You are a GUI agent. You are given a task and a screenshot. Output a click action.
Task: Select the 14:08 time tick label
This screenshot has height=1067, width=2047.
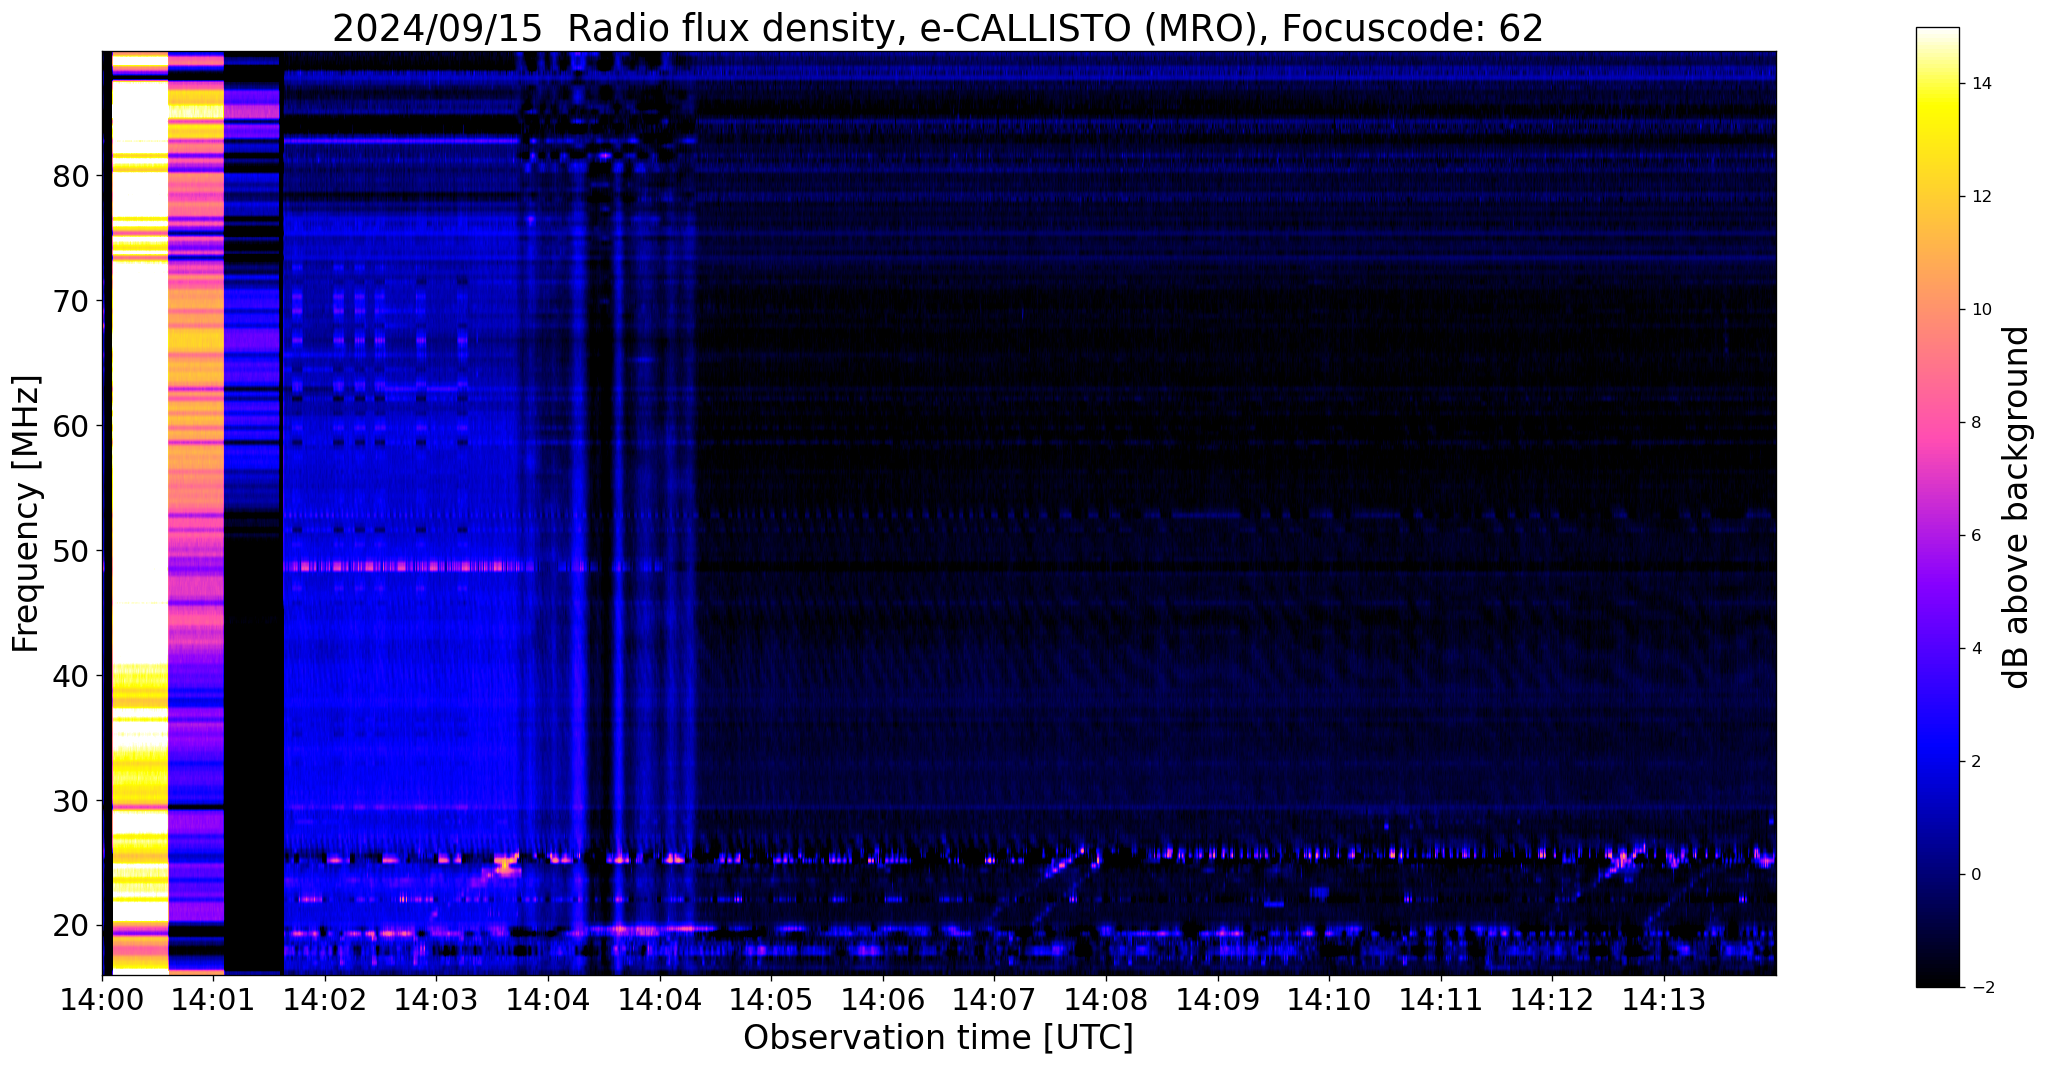click(1106, 998)
